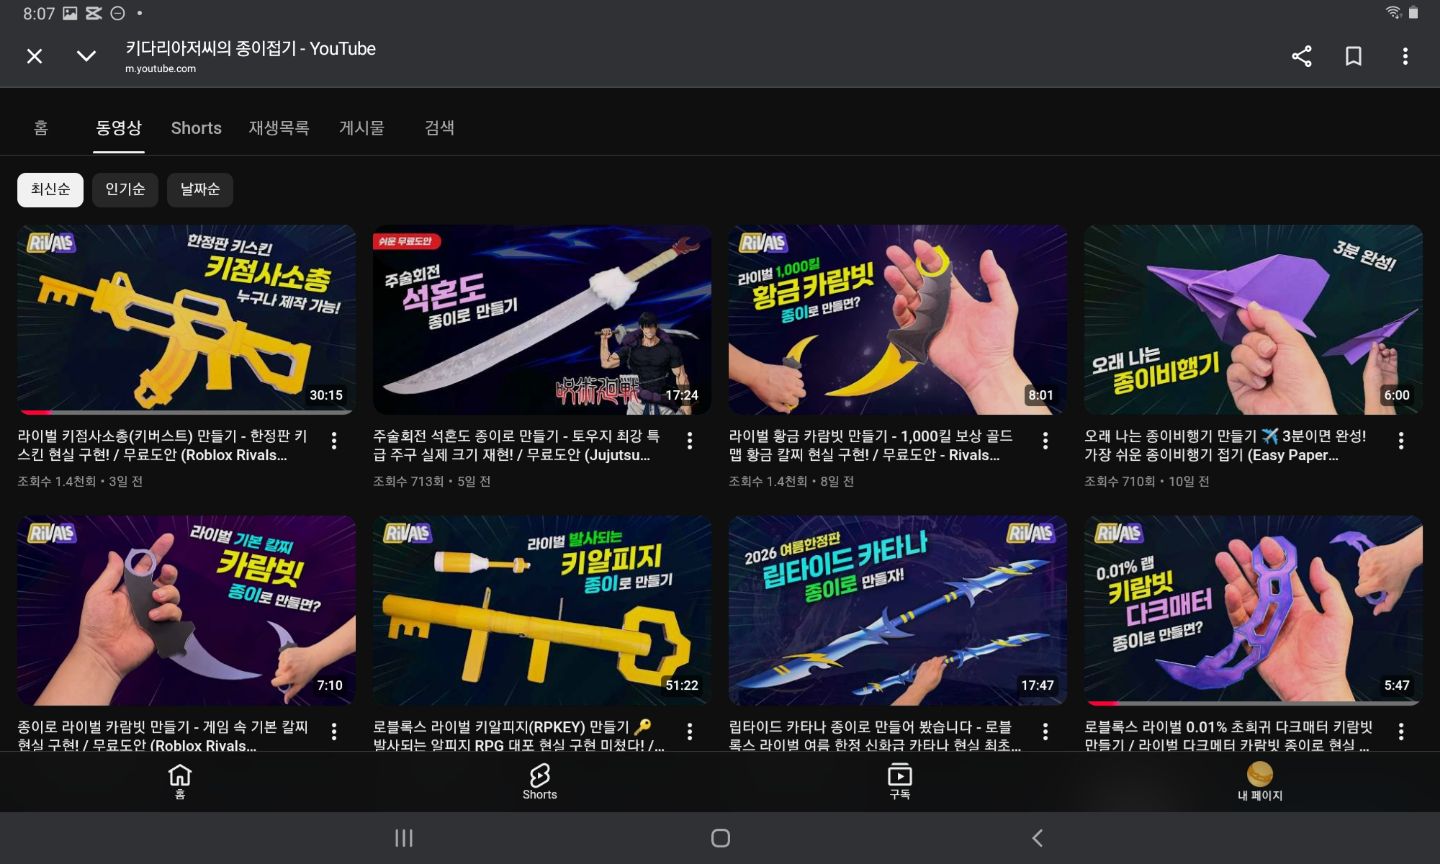Switch to the 홈 channel tab

tap(41, 128)
